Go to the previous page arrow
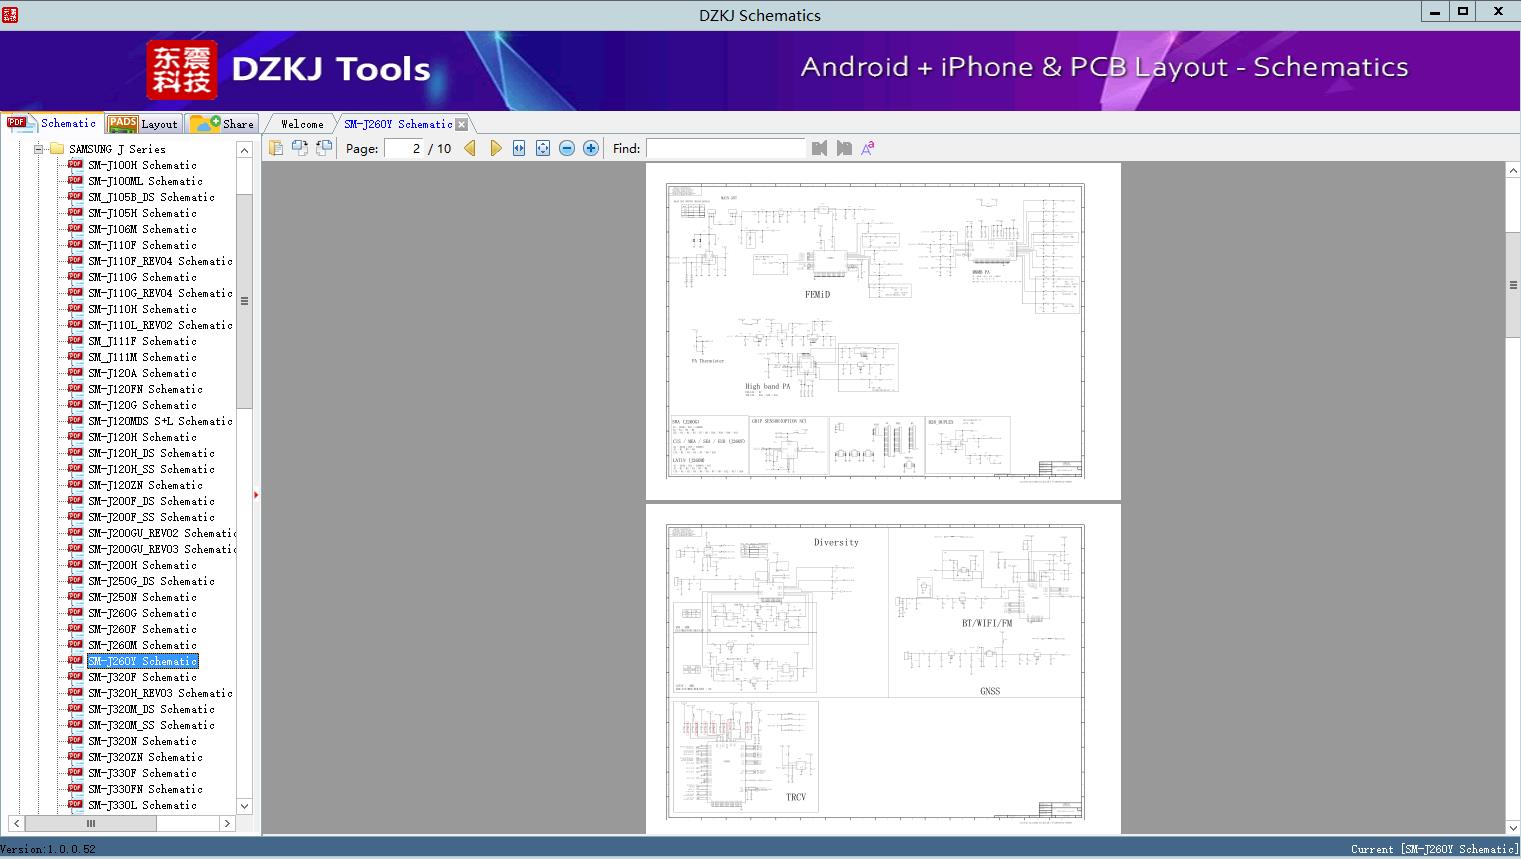 tap(470, 148)
